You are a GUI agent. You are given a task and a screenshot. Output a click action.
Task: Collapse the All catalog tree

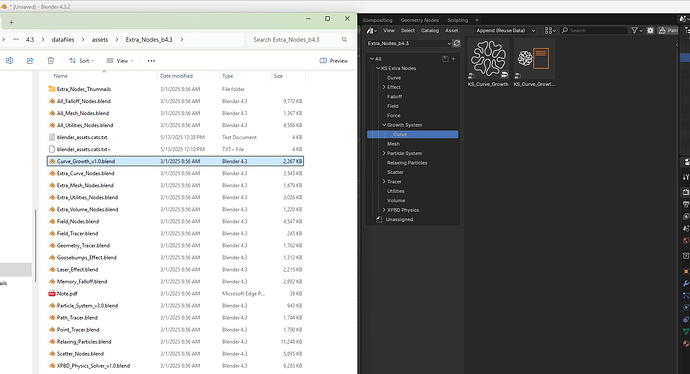click(x=372, y=59)
